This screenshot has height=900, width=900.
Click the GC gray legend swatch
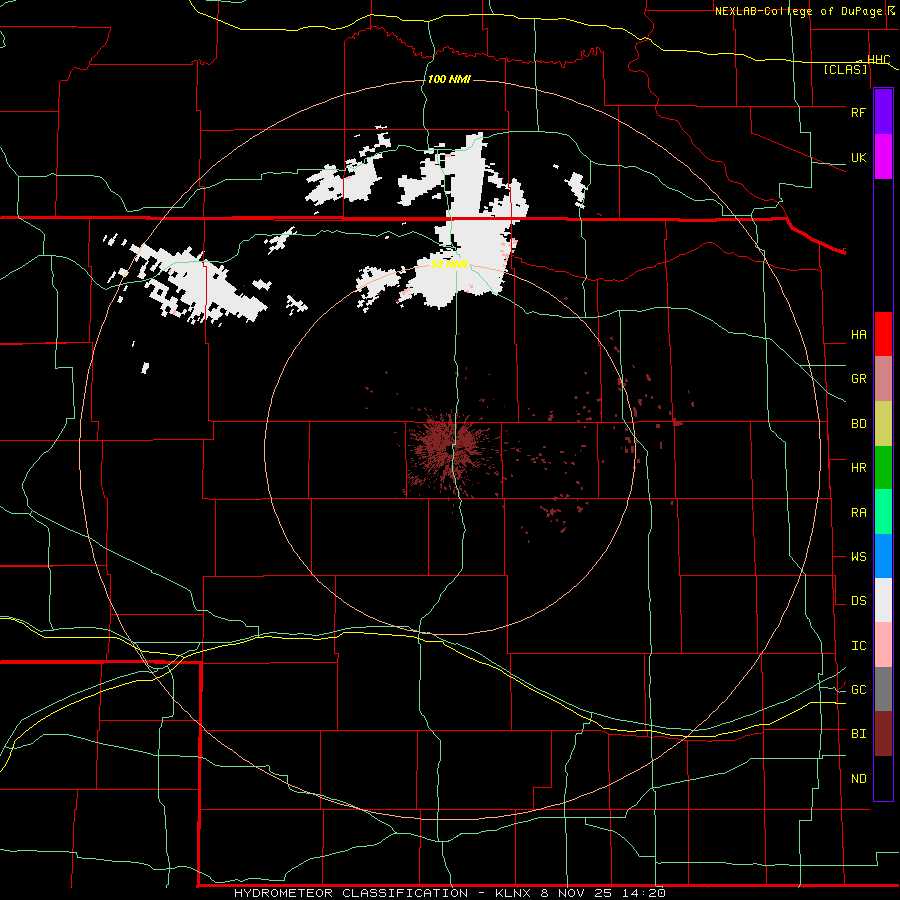(x=883, y=689)
